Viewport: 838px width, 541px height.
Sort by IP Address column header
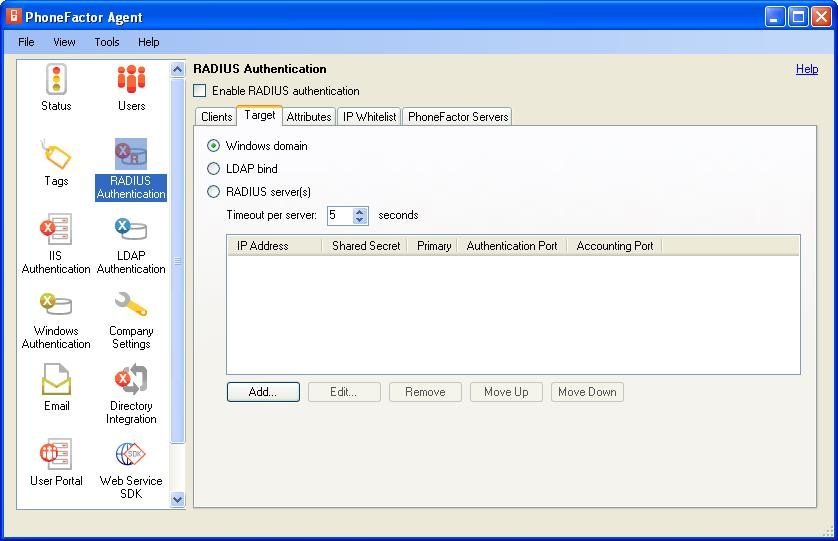point(275,245)
